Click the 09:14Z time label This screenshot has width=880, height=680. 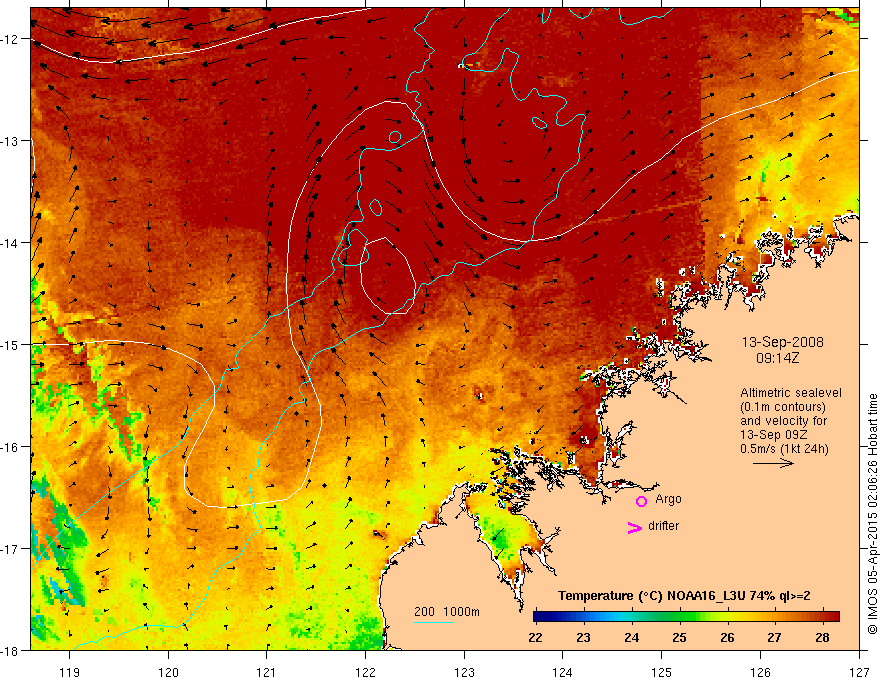(x=777, y=357)
